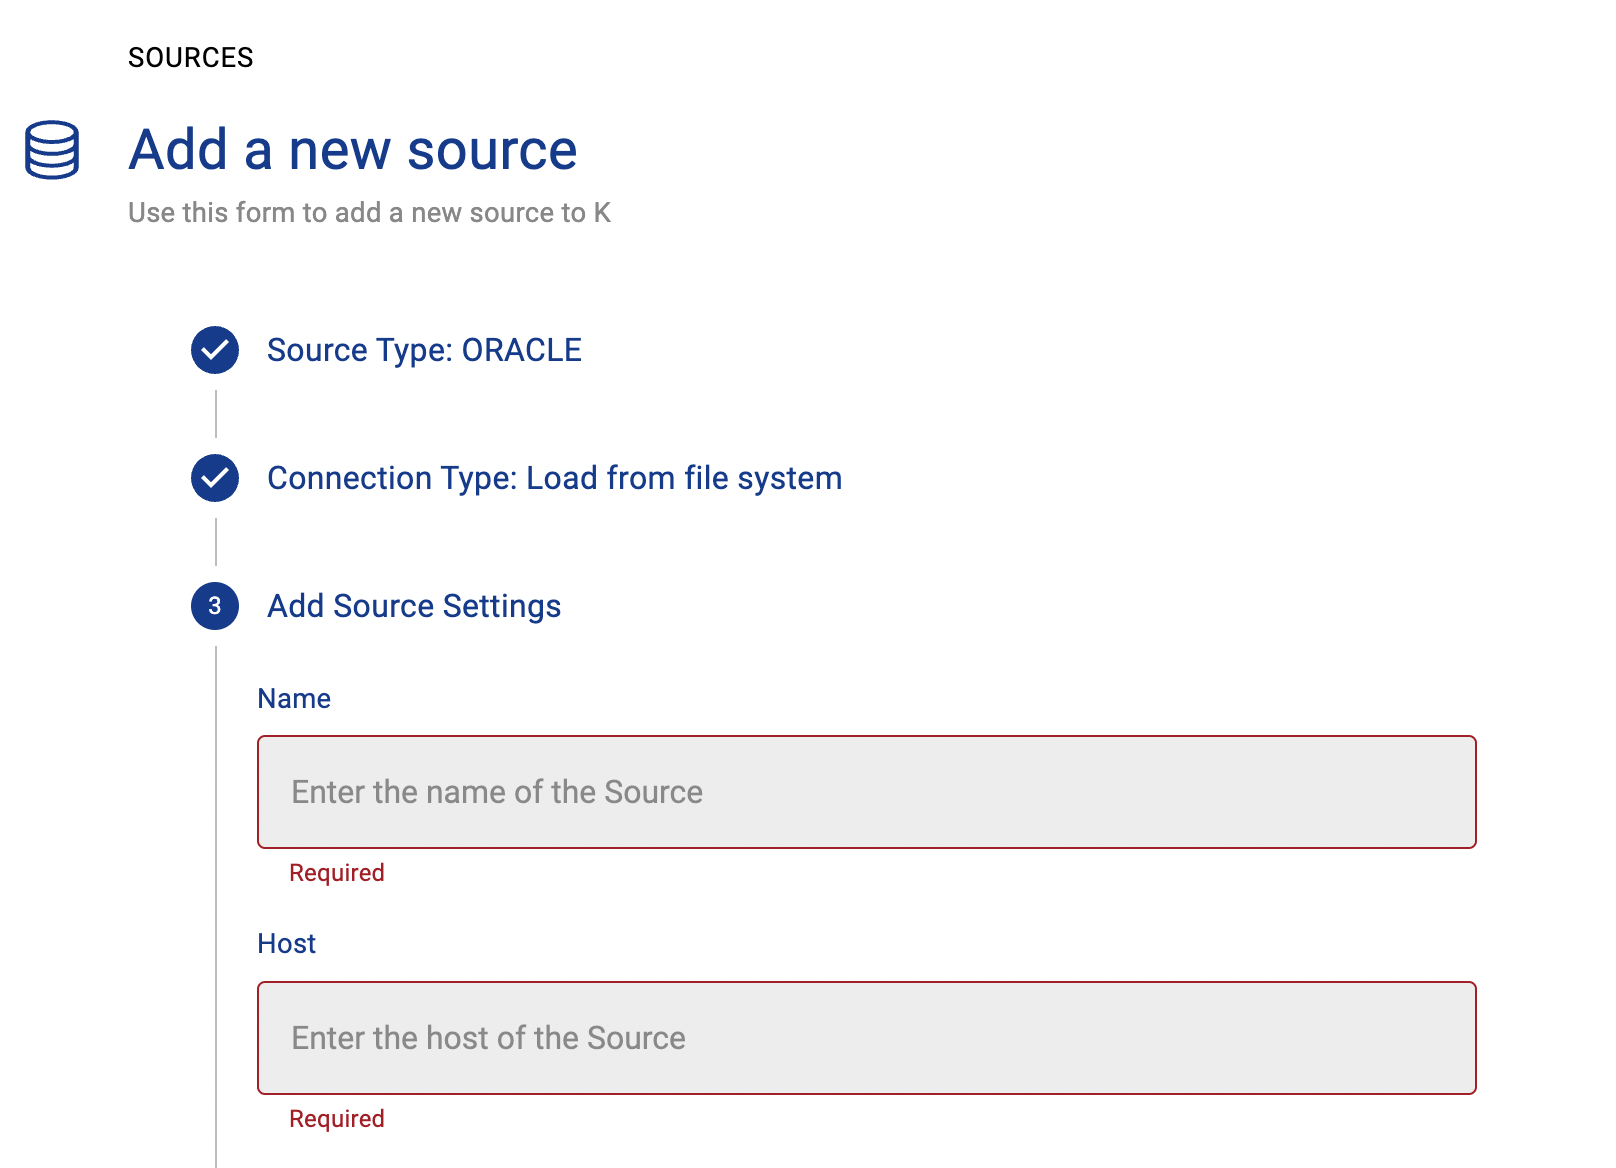Click the Host field label
Screen dimensions: 1616x1168
click(x=287, y=944)
